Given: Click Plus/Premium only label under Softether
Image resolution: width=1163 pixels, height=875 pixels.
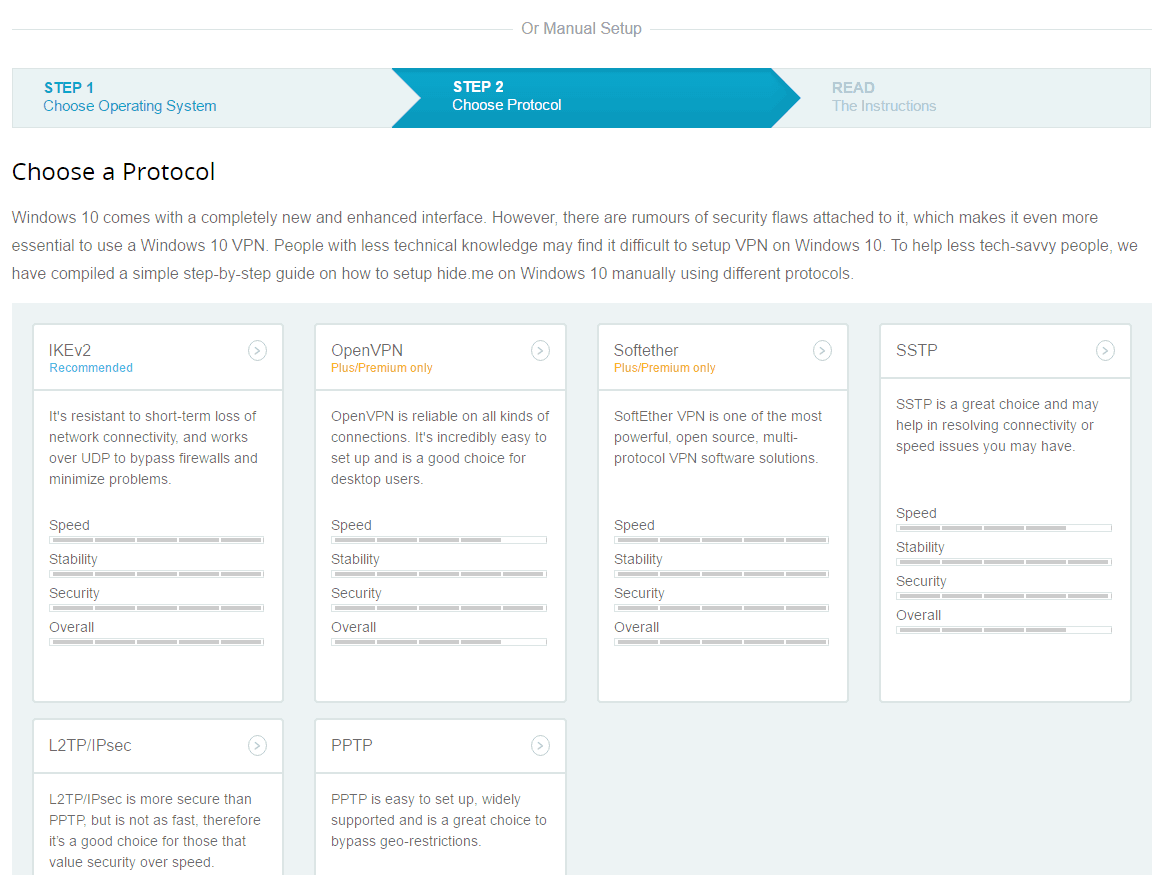Looking at the screenshot, I should coord(665,368).
